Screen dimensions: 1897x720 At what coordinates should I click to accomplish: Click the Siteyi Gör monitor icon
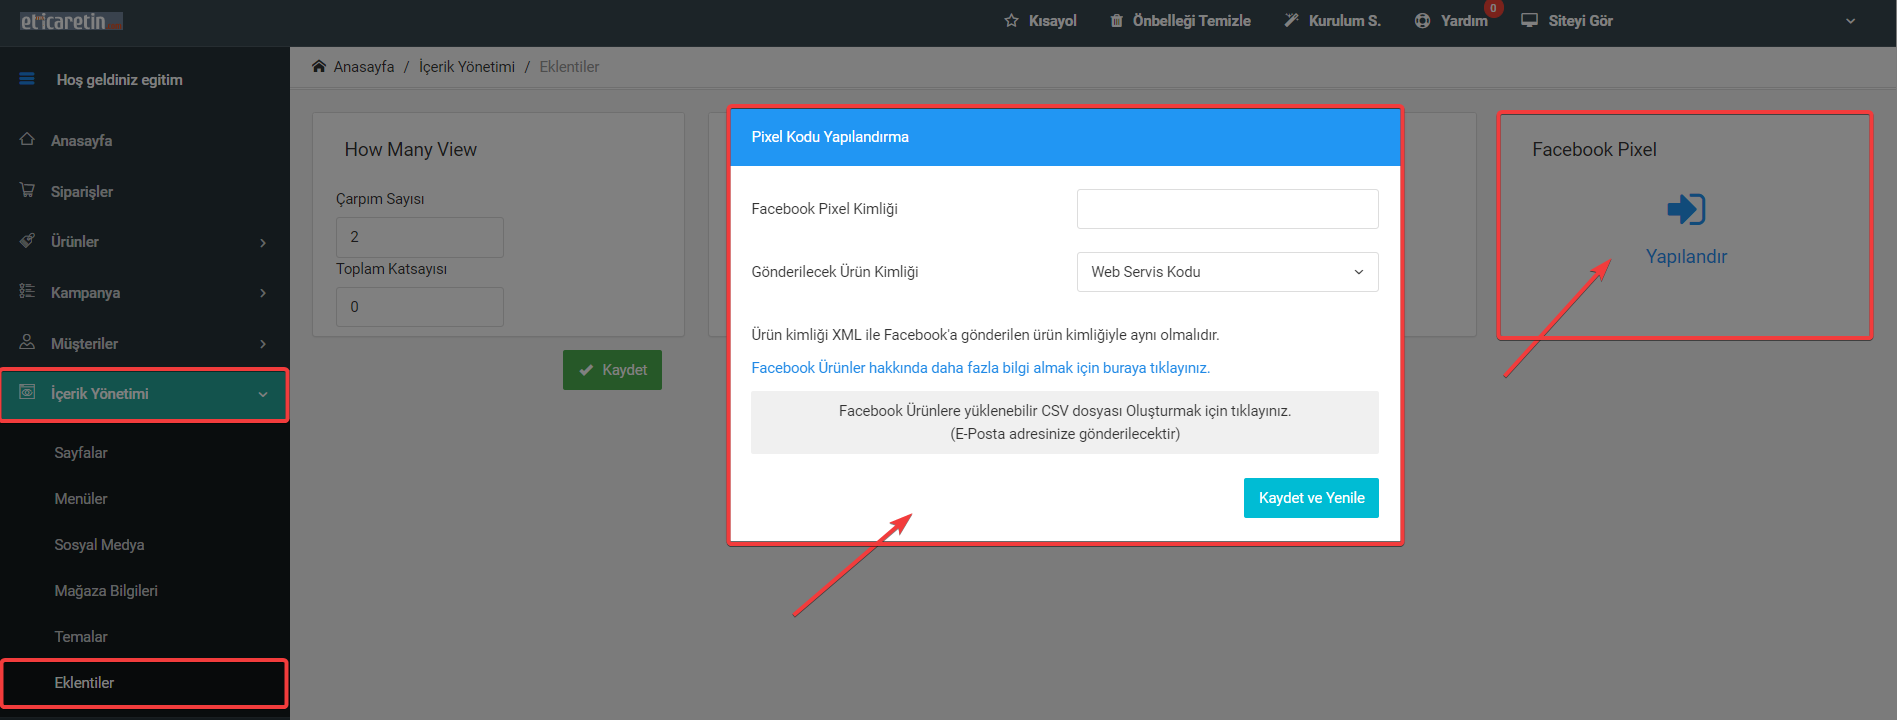[1529, 21]
